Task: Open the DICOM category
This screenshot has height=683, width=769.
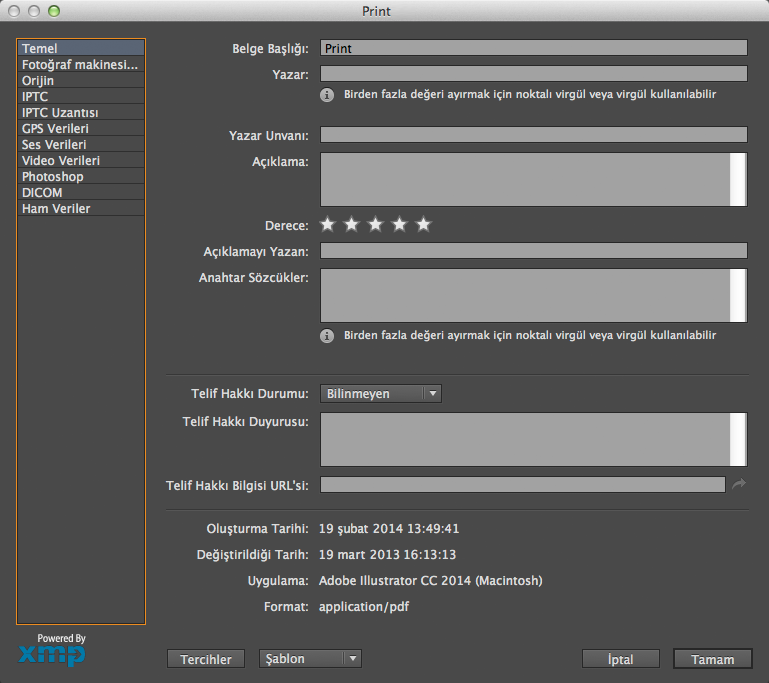Action: [81, 192]
